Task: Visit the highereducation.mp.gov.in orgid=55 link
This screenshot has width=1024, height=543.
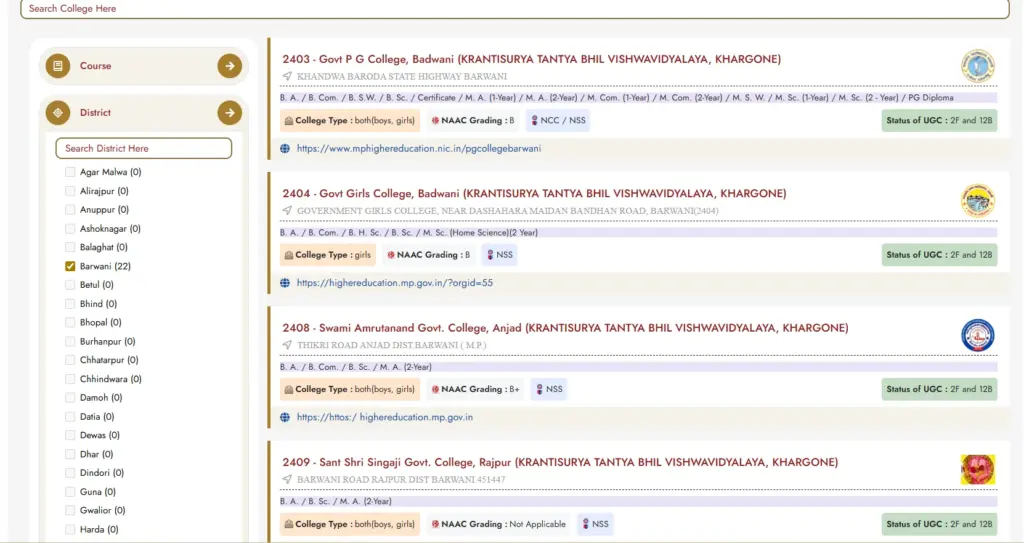Action: 394,283
